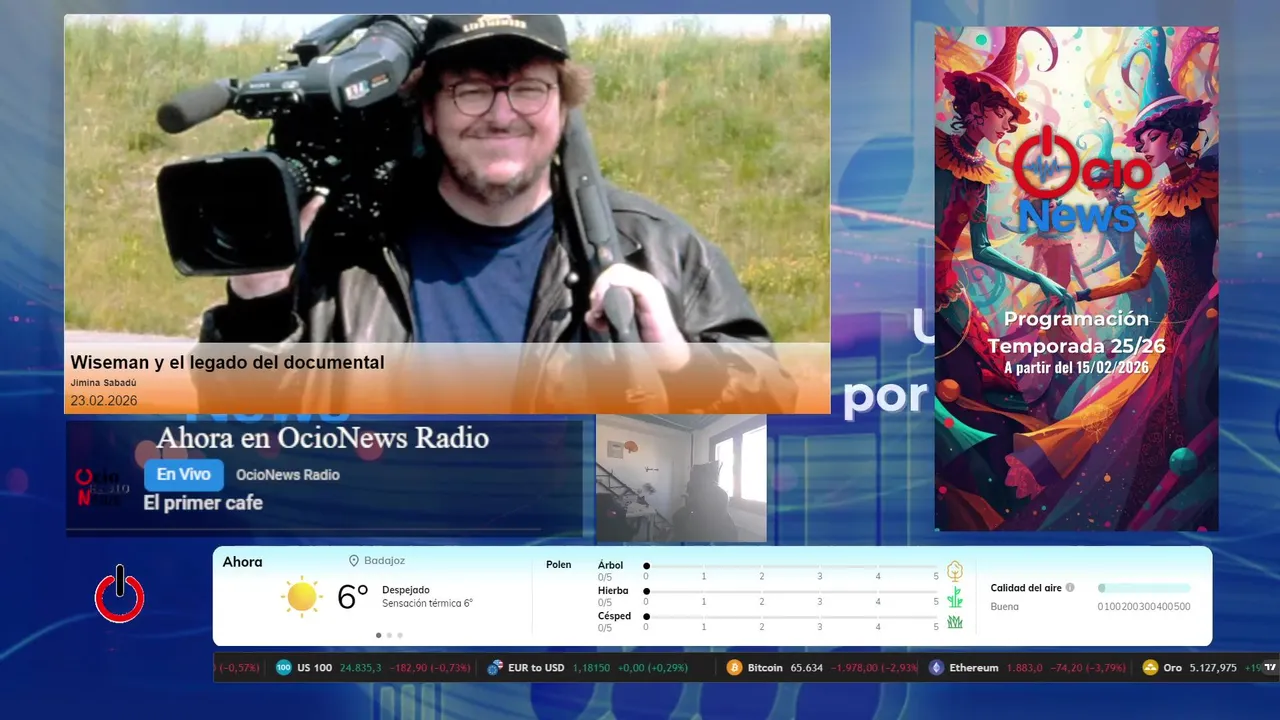Click the author name Jimina Sabadú

click(103, 383)
